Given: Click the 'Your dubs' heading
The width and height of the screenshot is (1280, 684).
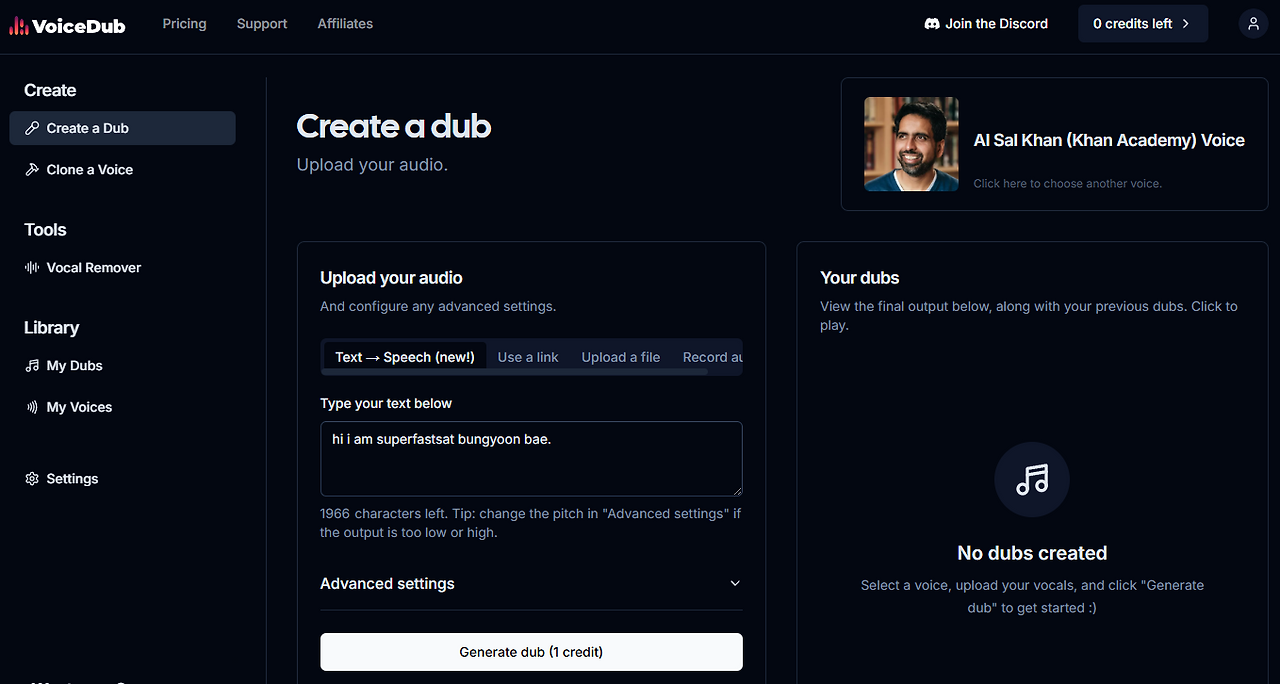Looking at the screenshot, I should pyautogui.click(x=860, y=278).
